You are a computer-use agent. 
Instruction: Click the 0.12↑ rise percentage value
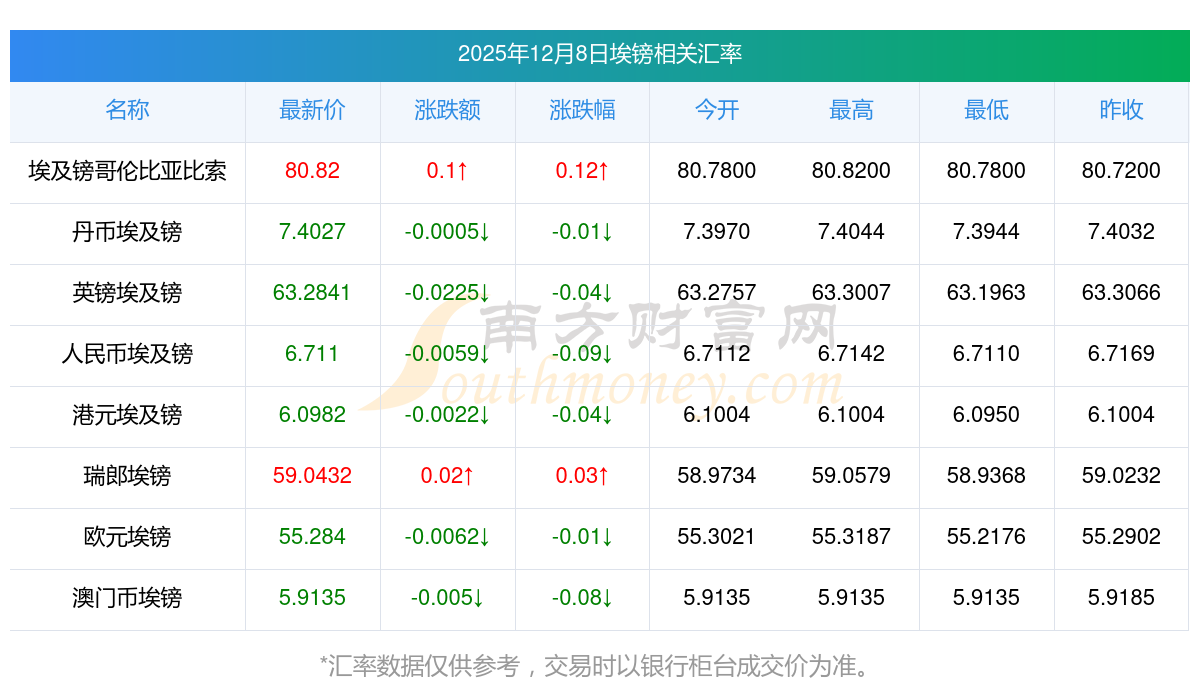(582, 171)
